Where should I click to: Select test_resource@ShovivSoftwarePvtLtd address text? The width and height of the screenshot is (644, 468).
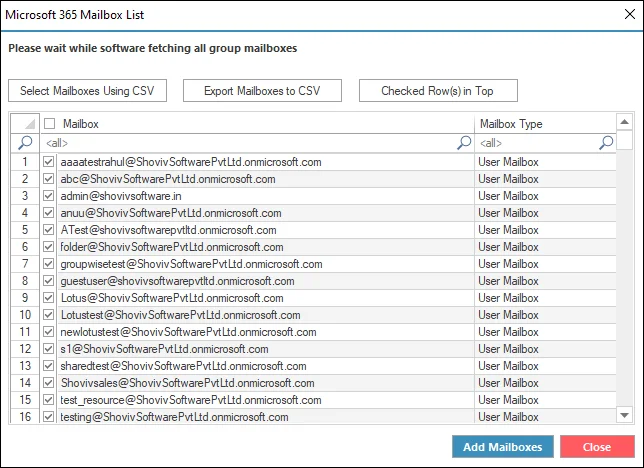pyautogui.click(x=191, y=400)
